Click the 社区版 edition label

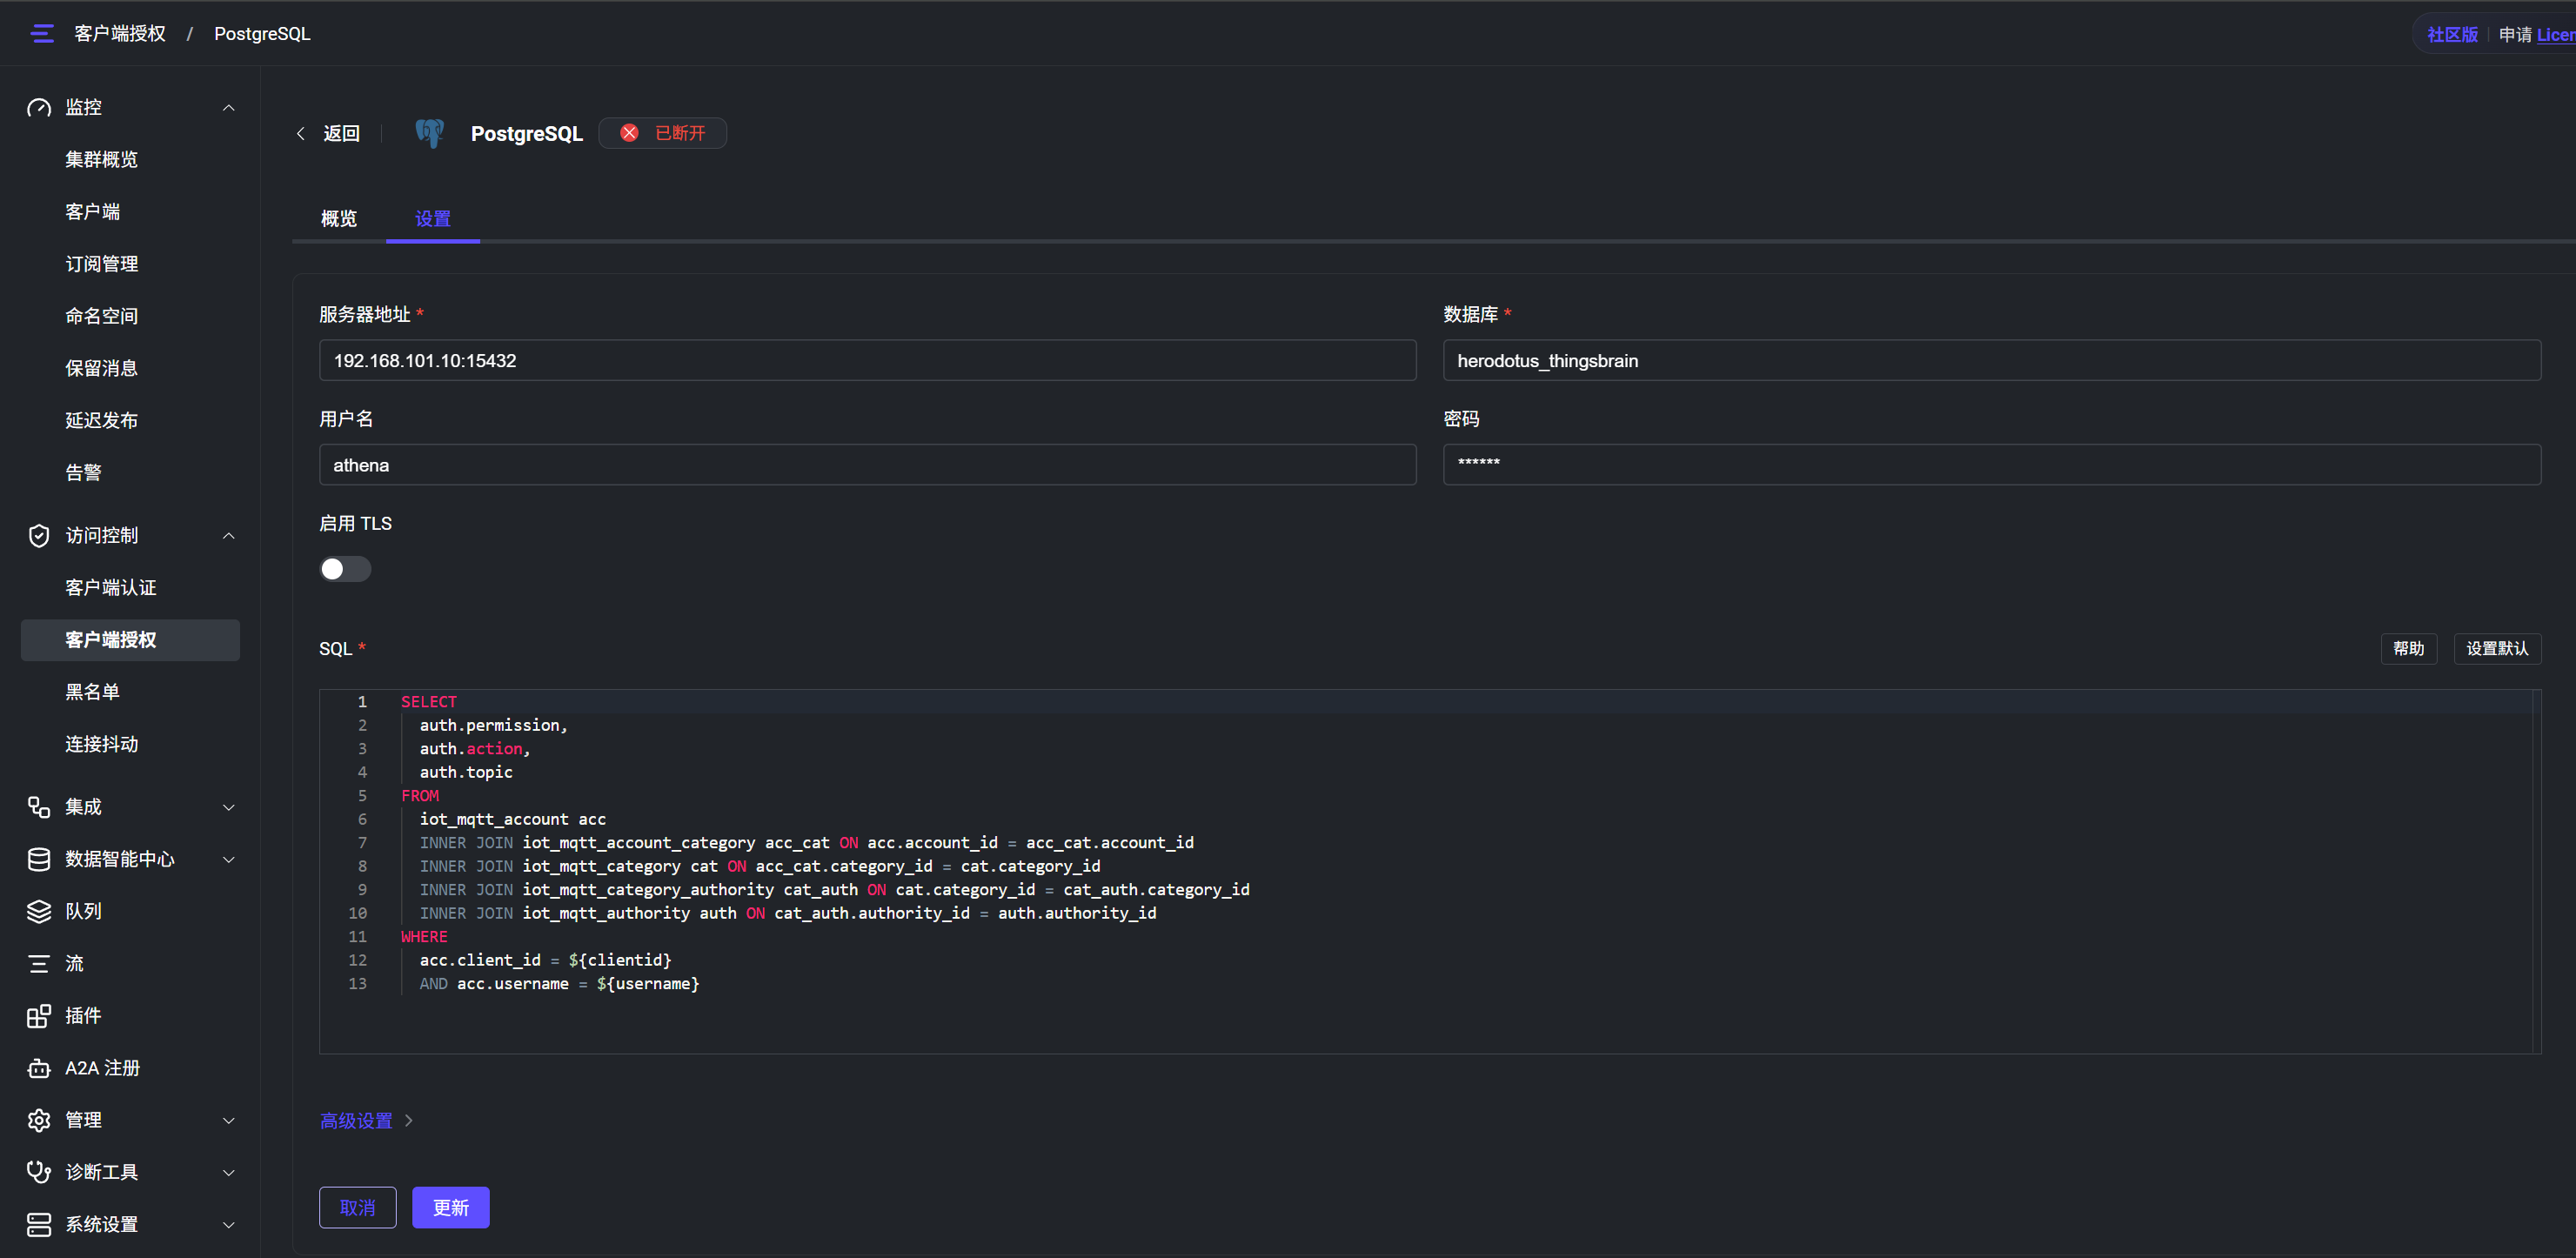[x=2452, y=34]
